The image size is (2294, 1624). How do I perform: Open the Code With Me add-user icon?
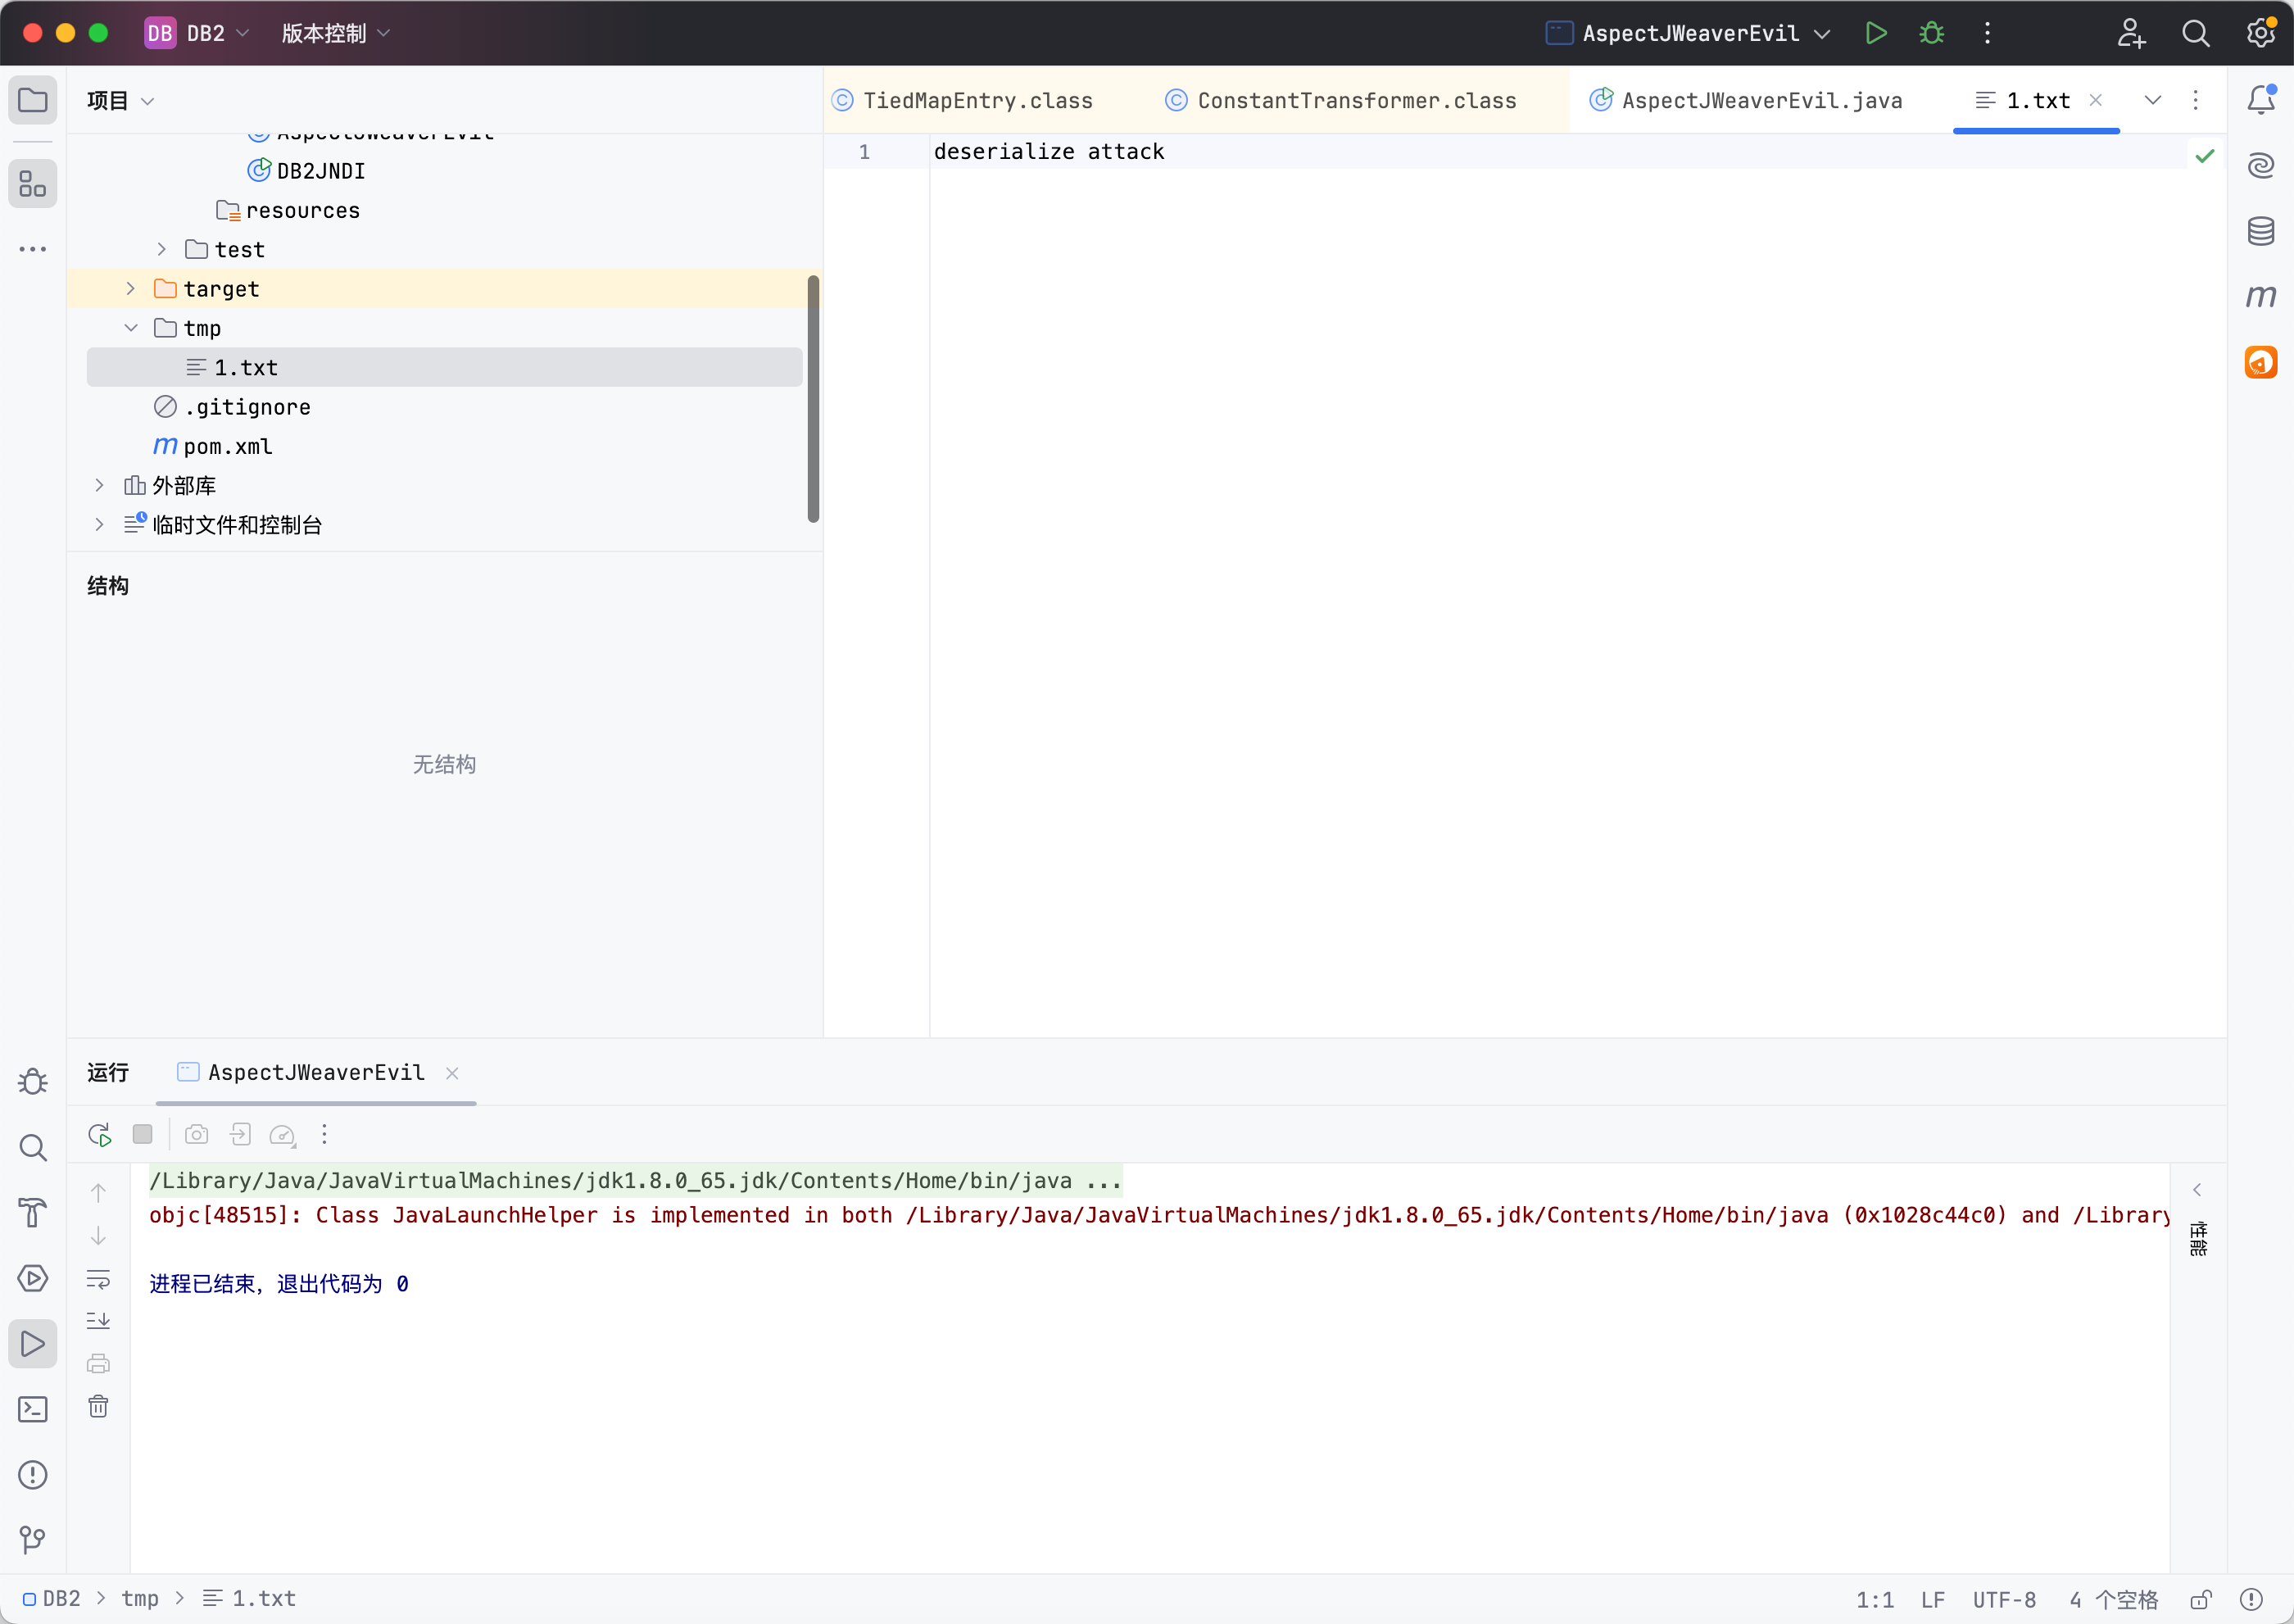(2131, 33)
